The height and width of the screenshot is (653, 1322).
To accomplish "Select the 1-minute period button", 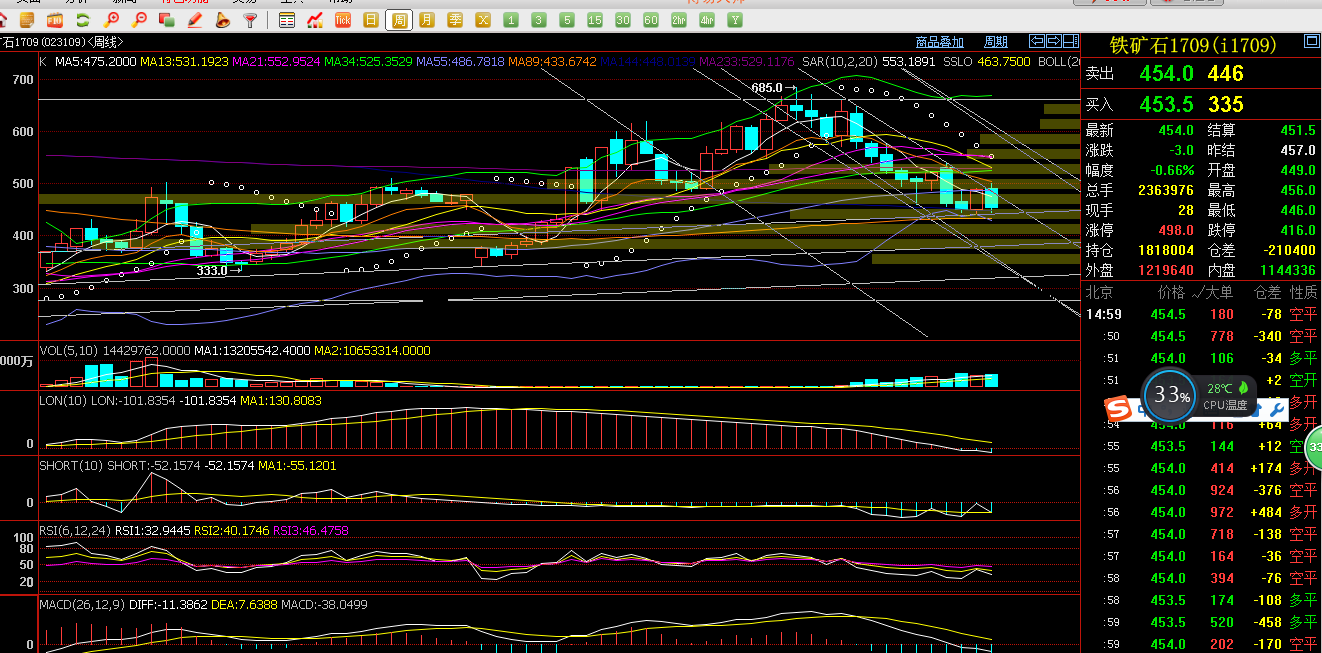I will (x=511, y=20).
